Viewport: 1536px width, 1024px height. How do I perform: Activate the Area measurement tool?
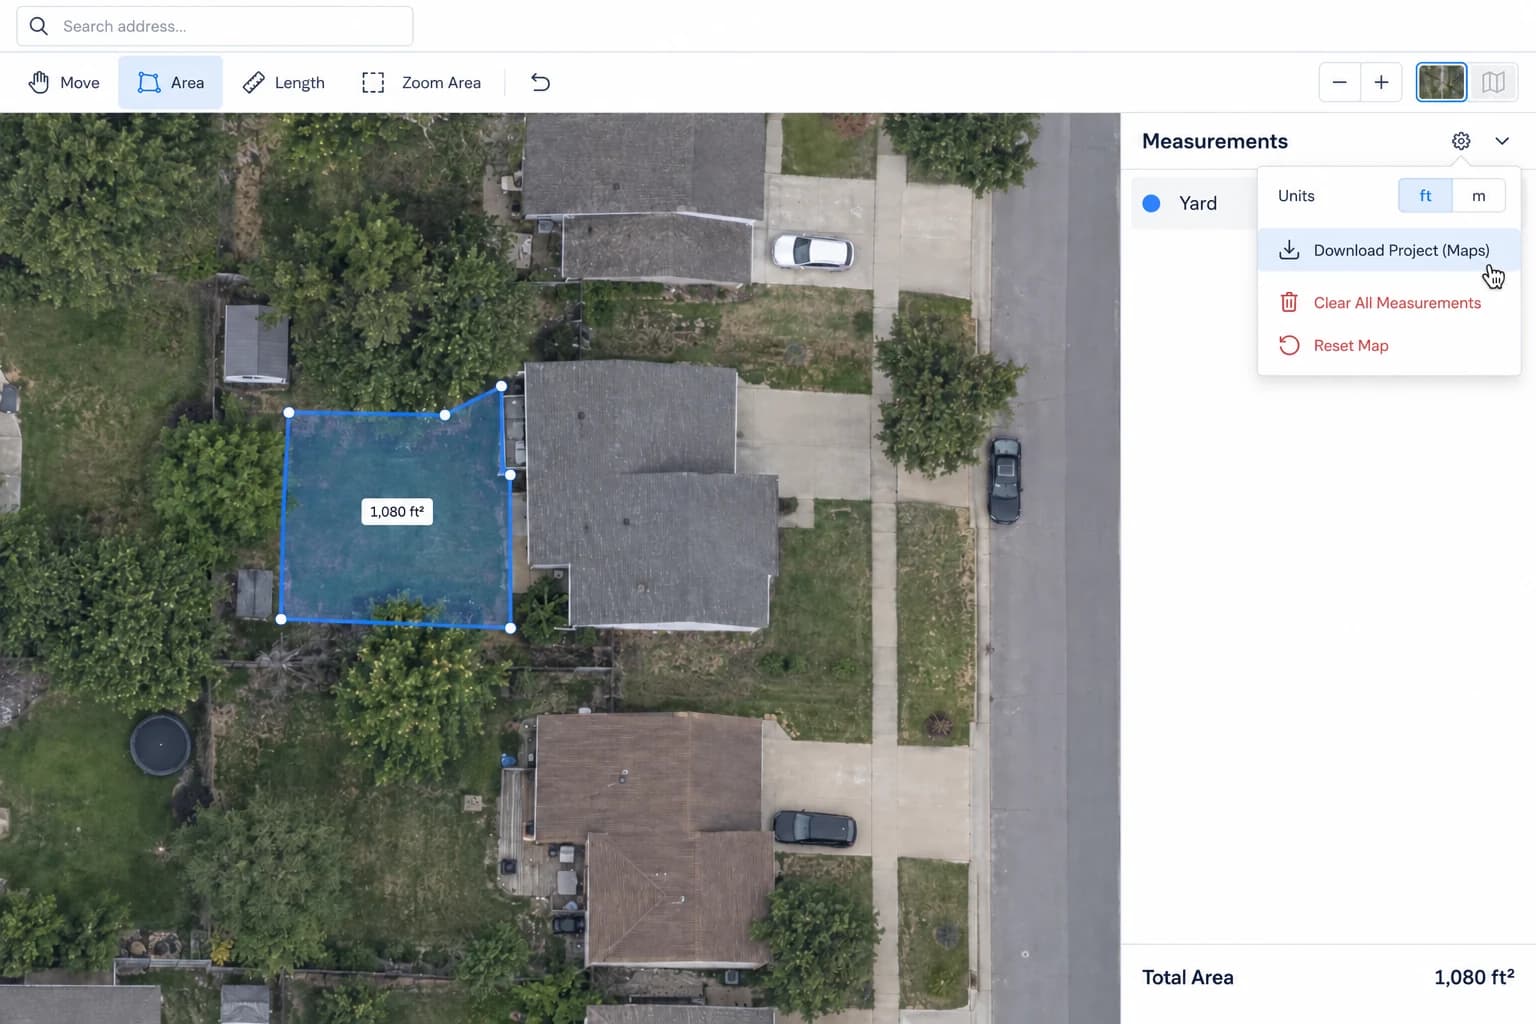click(171, 83)
